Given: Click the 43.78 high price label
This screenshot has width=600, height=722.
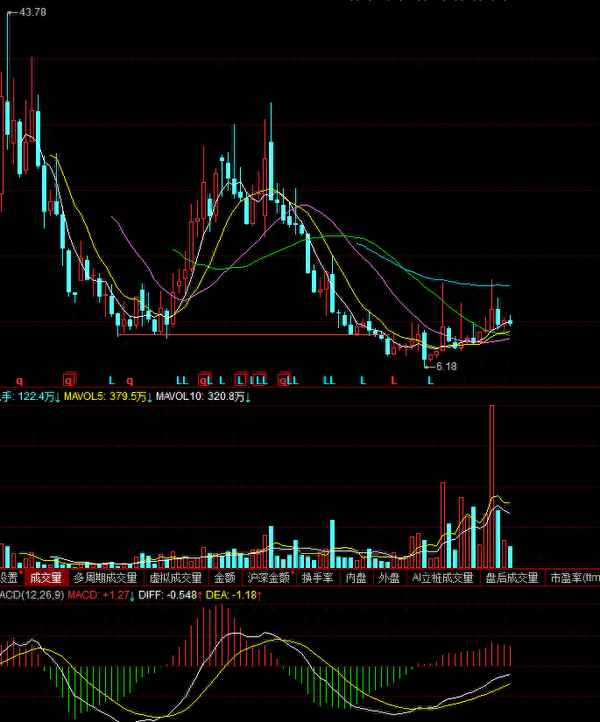Looking at the screenshot, I should 32,11.
